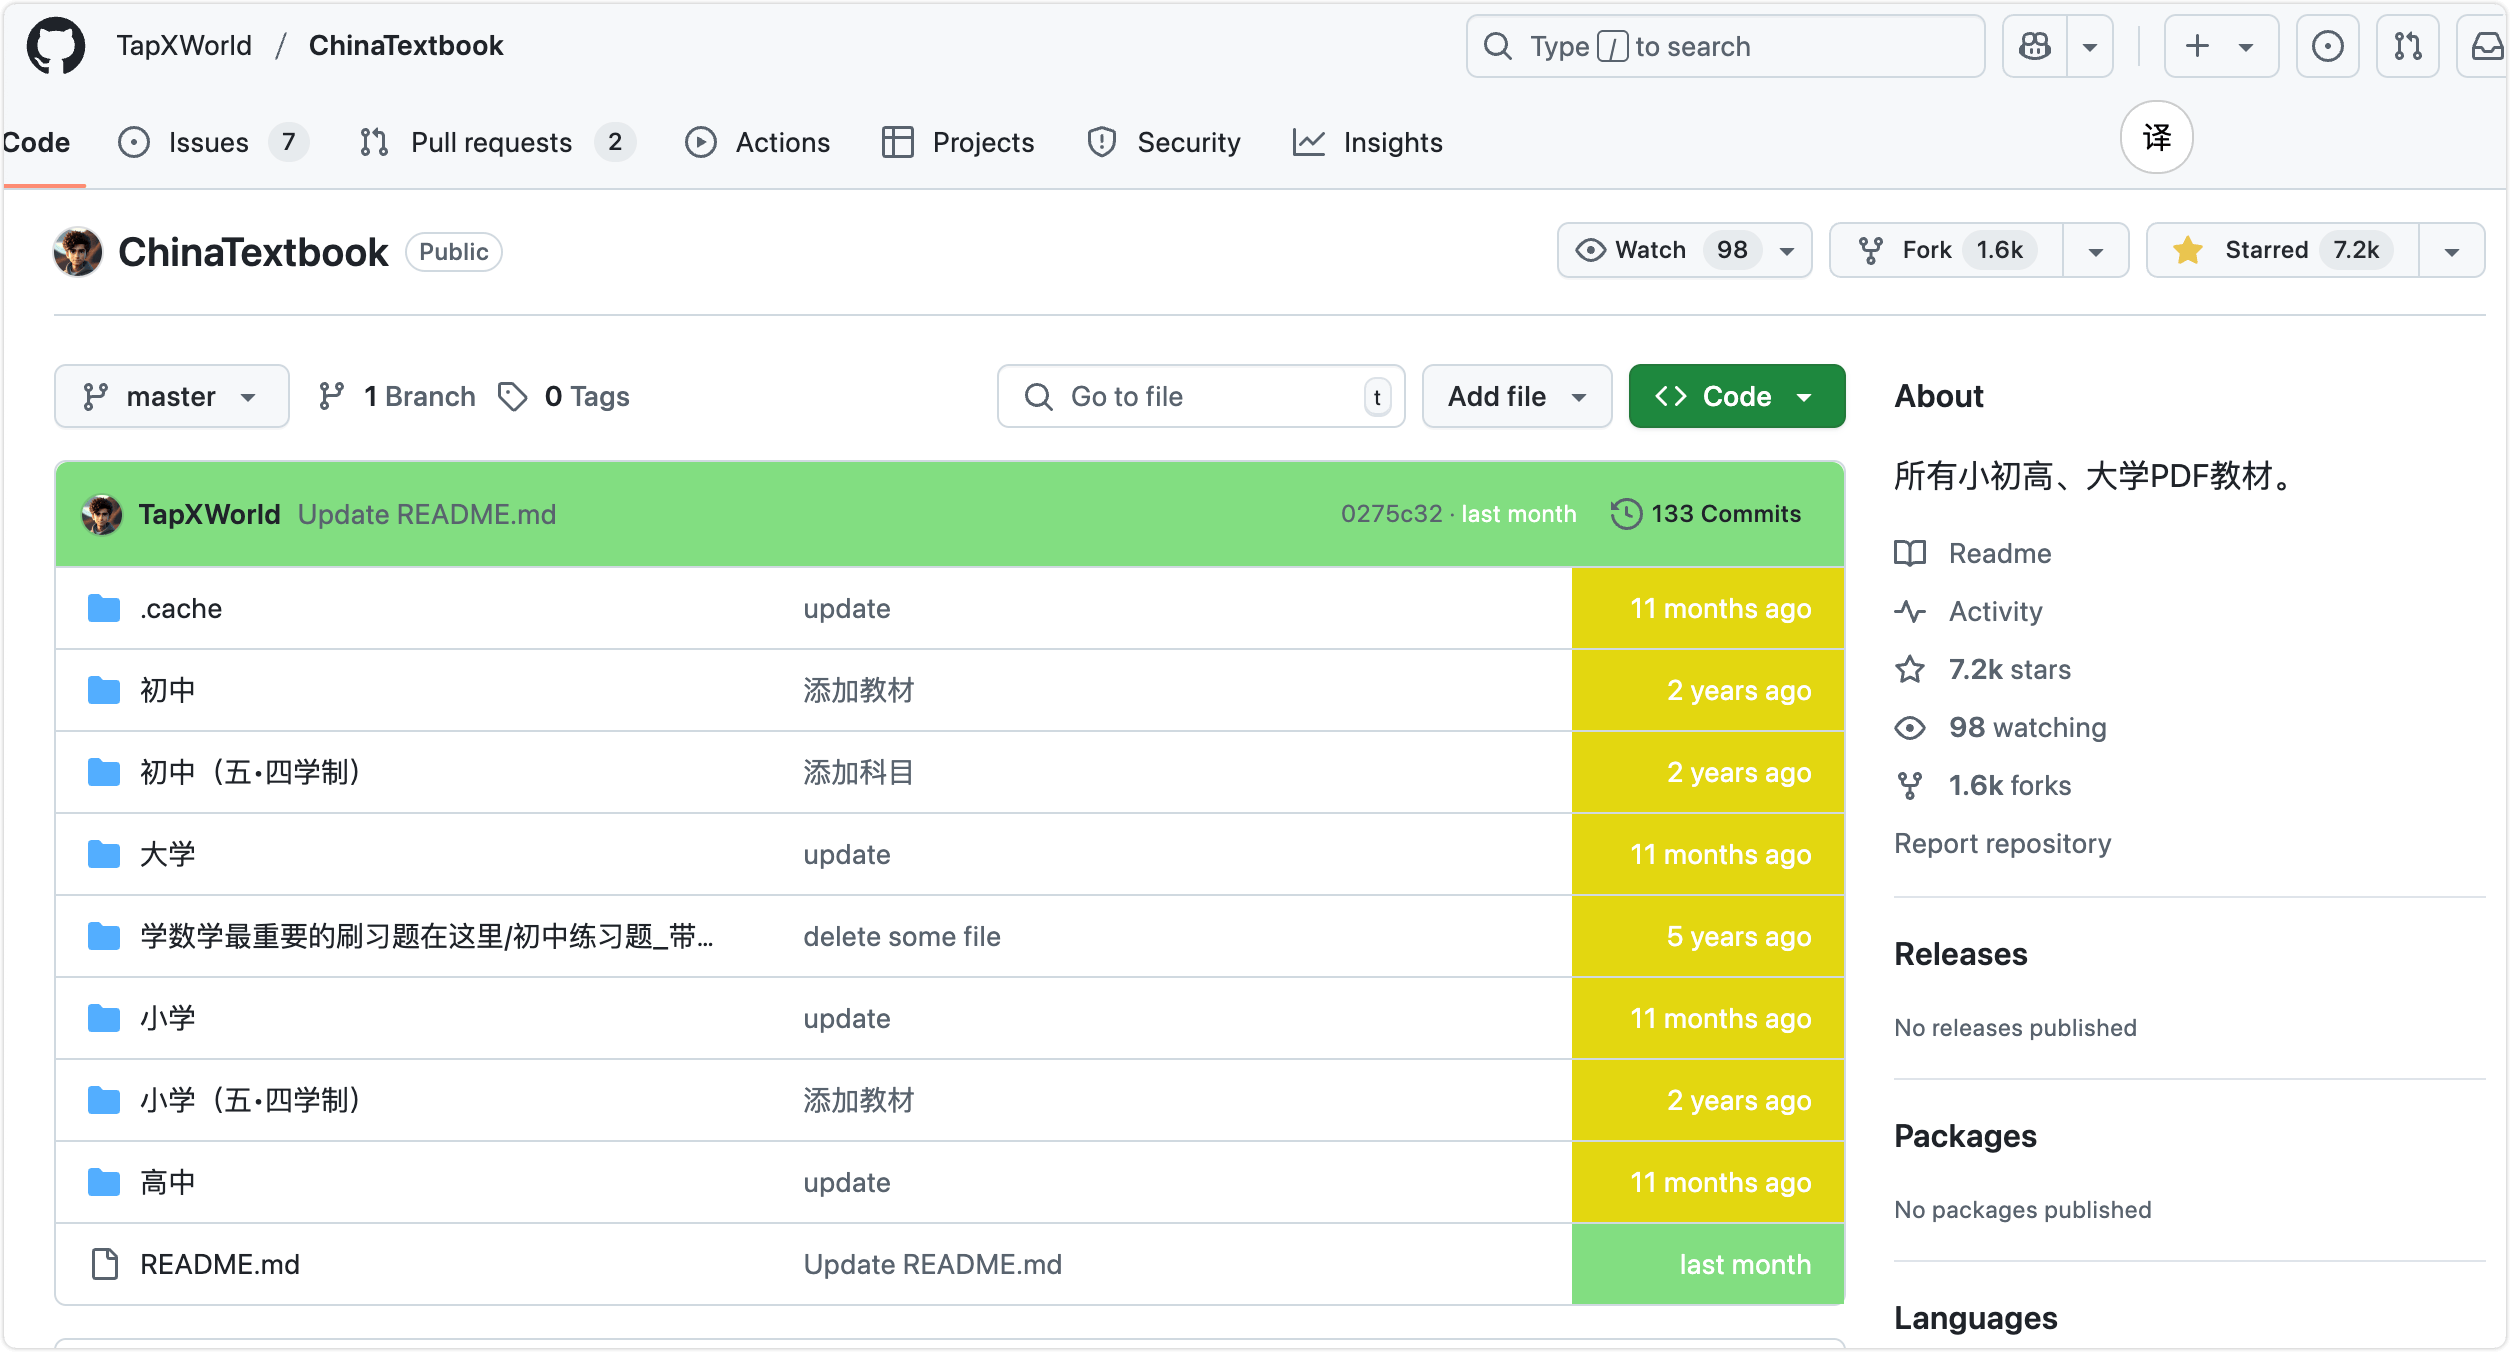Open the green Code clone dropdown
The image size is (2510, 1352).
[1737, 396]
